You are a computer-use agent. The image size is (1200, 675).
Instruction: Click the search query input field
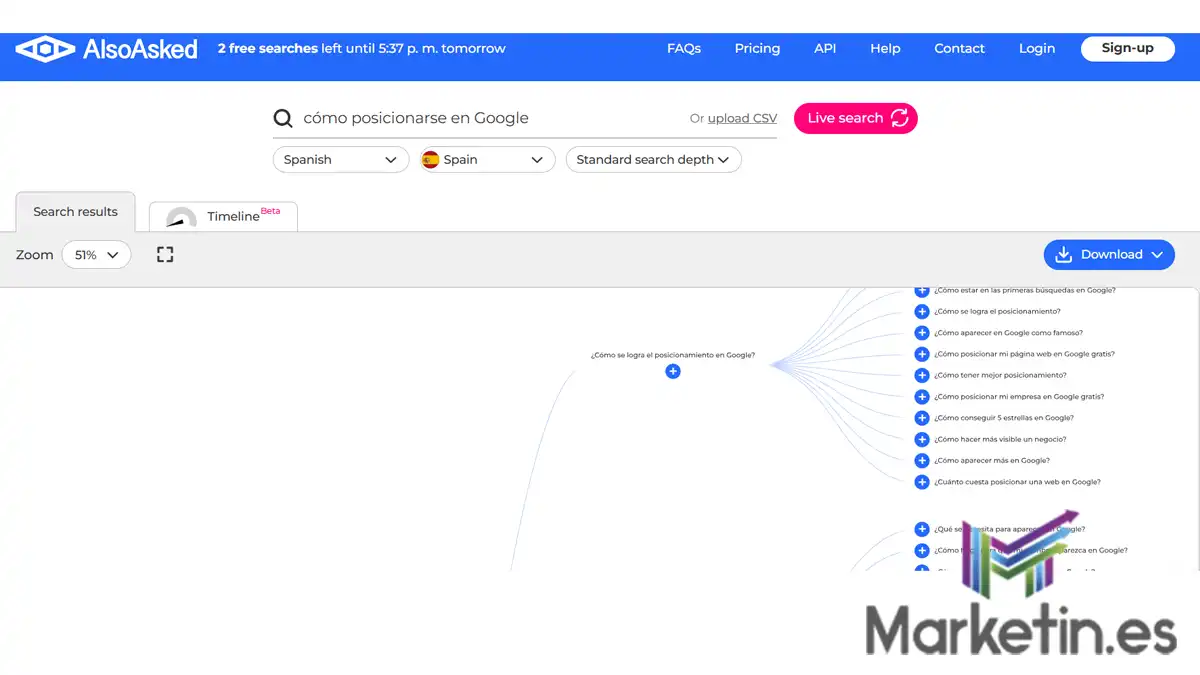click(x=450, y=118)
